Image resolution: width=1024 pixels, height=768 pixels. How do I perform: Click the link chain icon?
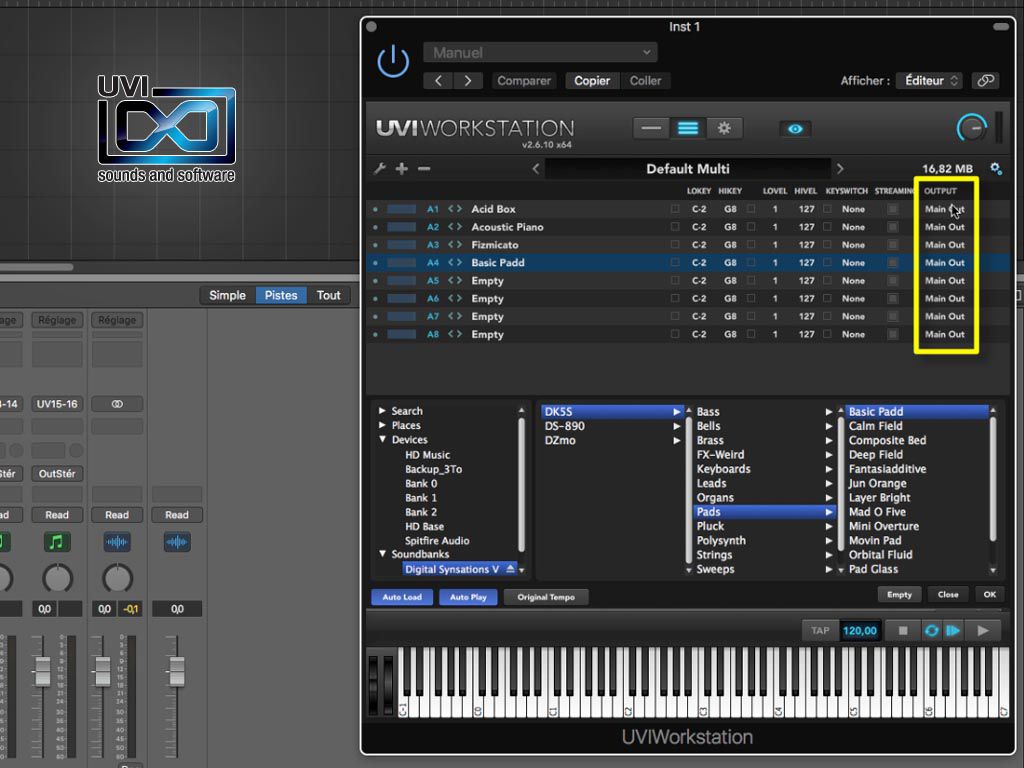pyautogui.click(x=985, y=80)
